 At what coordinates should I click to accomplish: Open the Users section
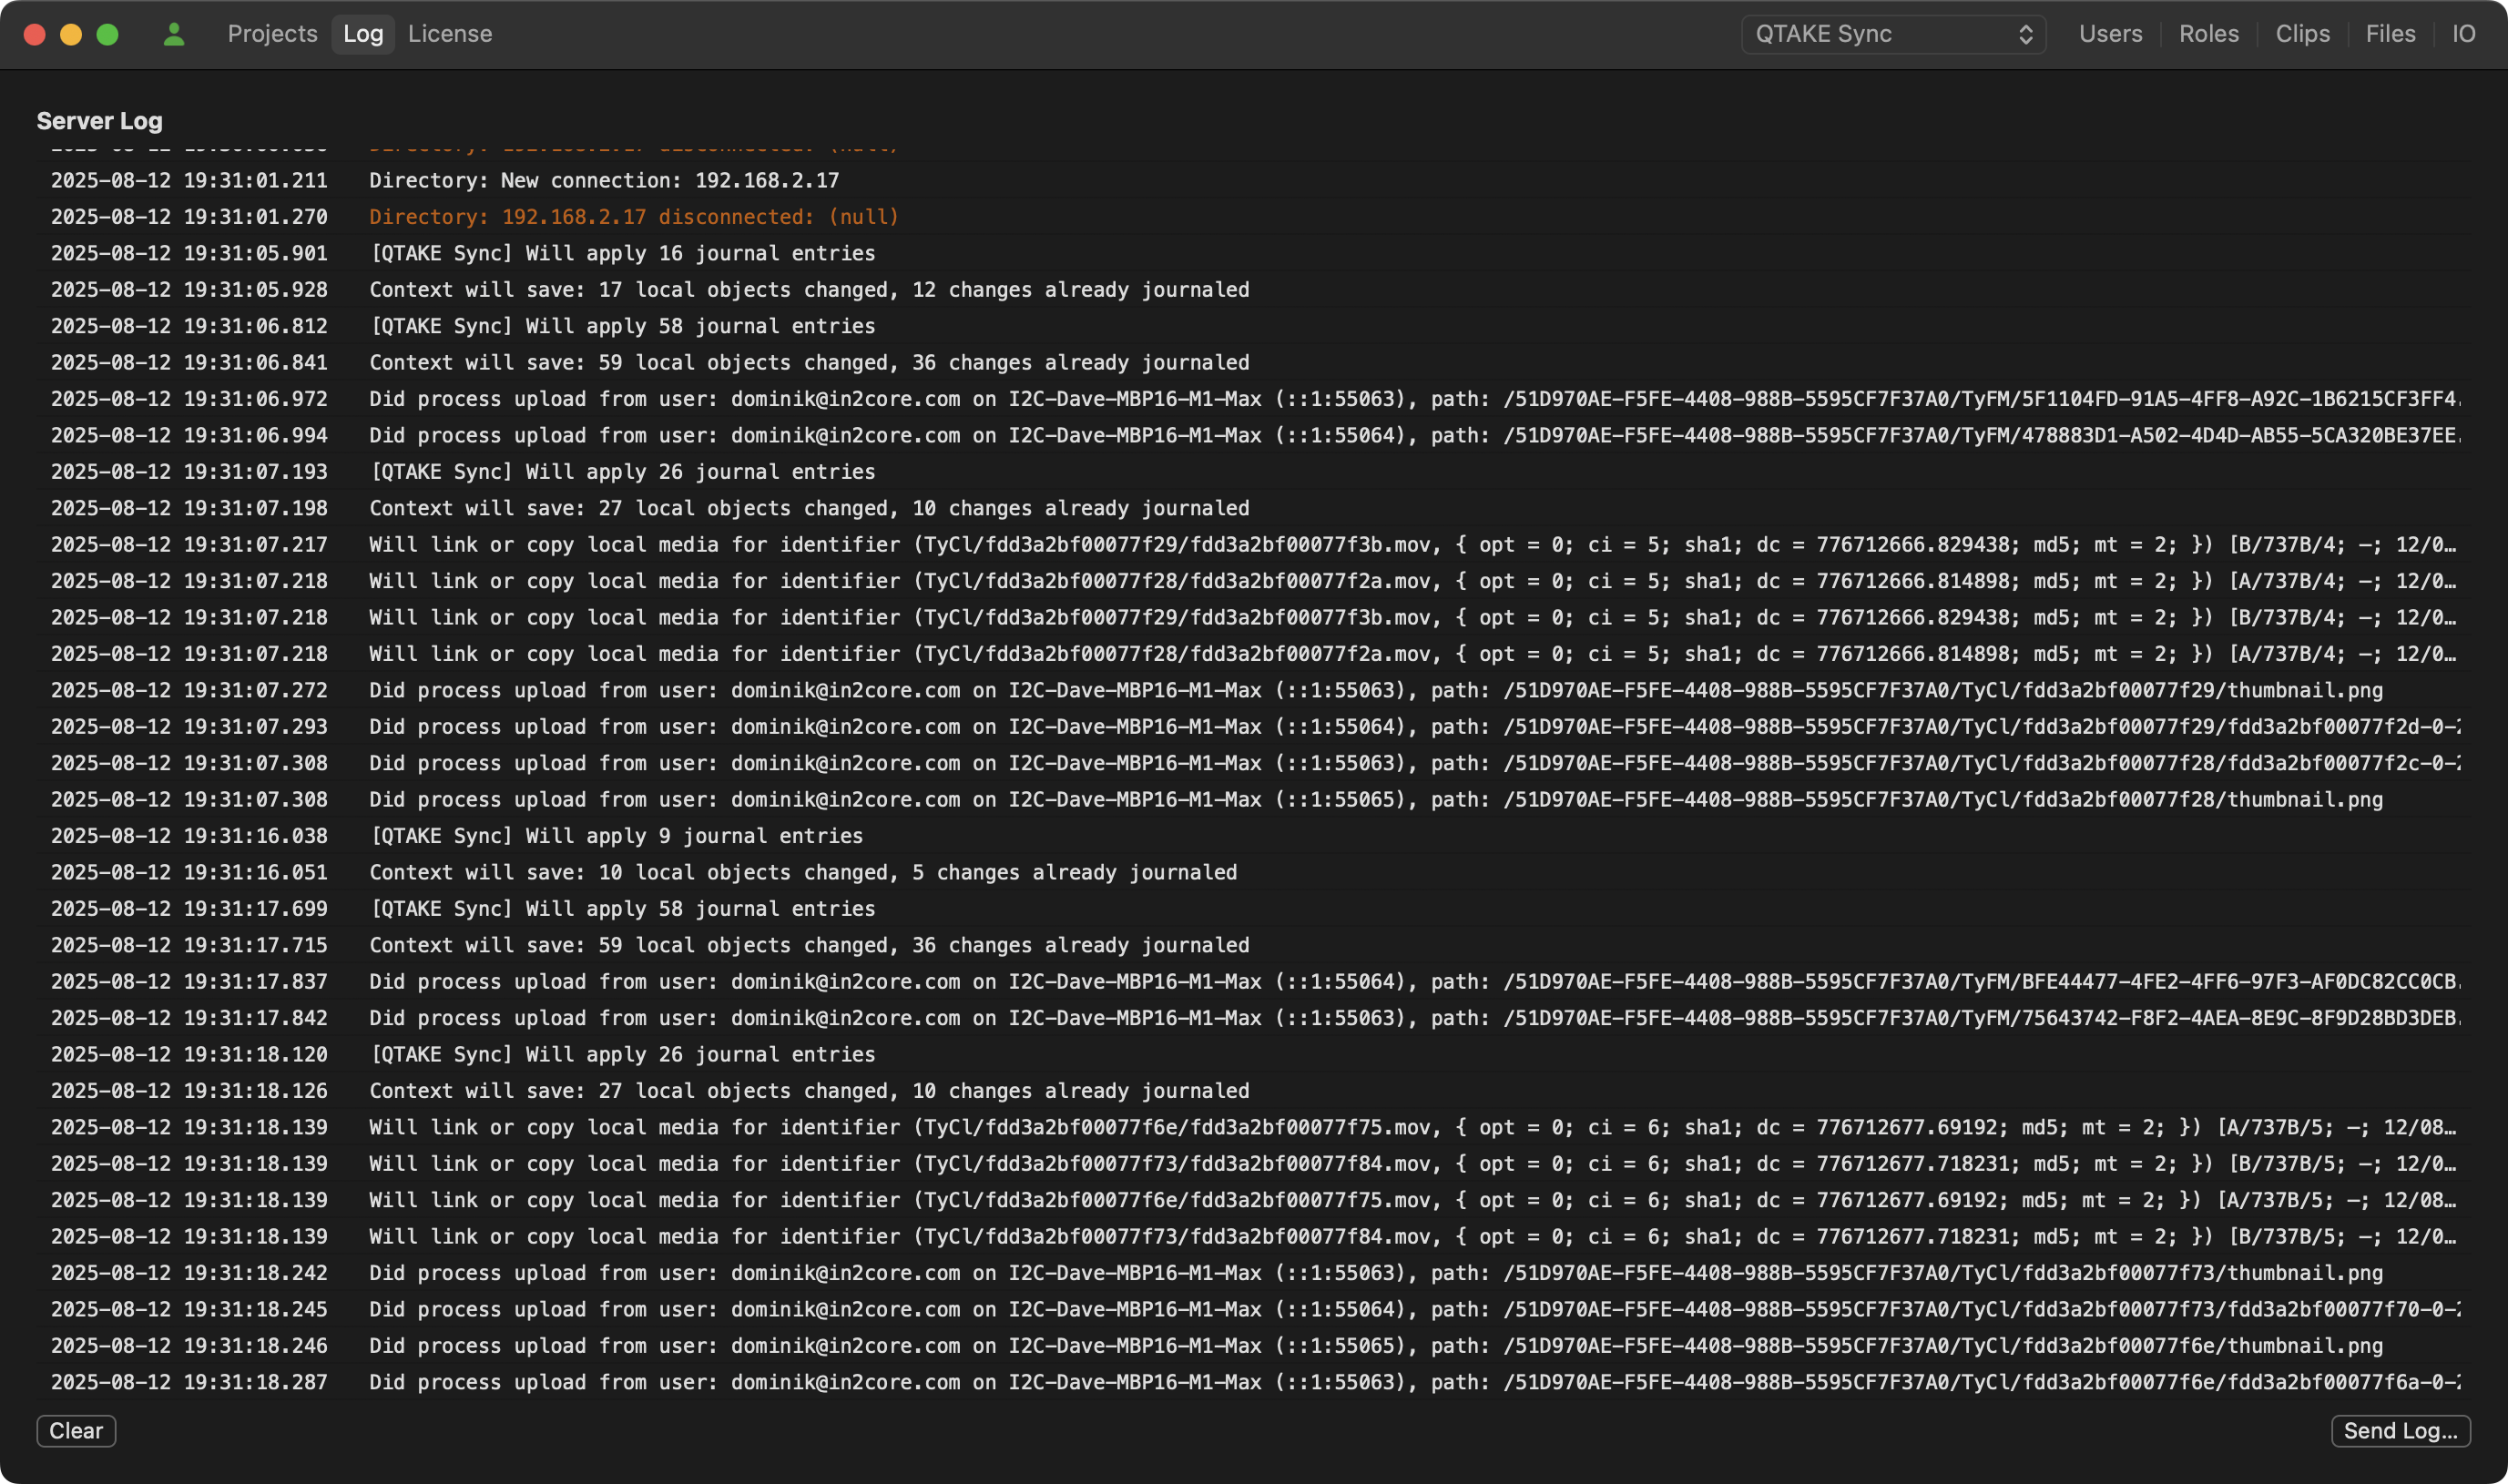click(2110, 34)
